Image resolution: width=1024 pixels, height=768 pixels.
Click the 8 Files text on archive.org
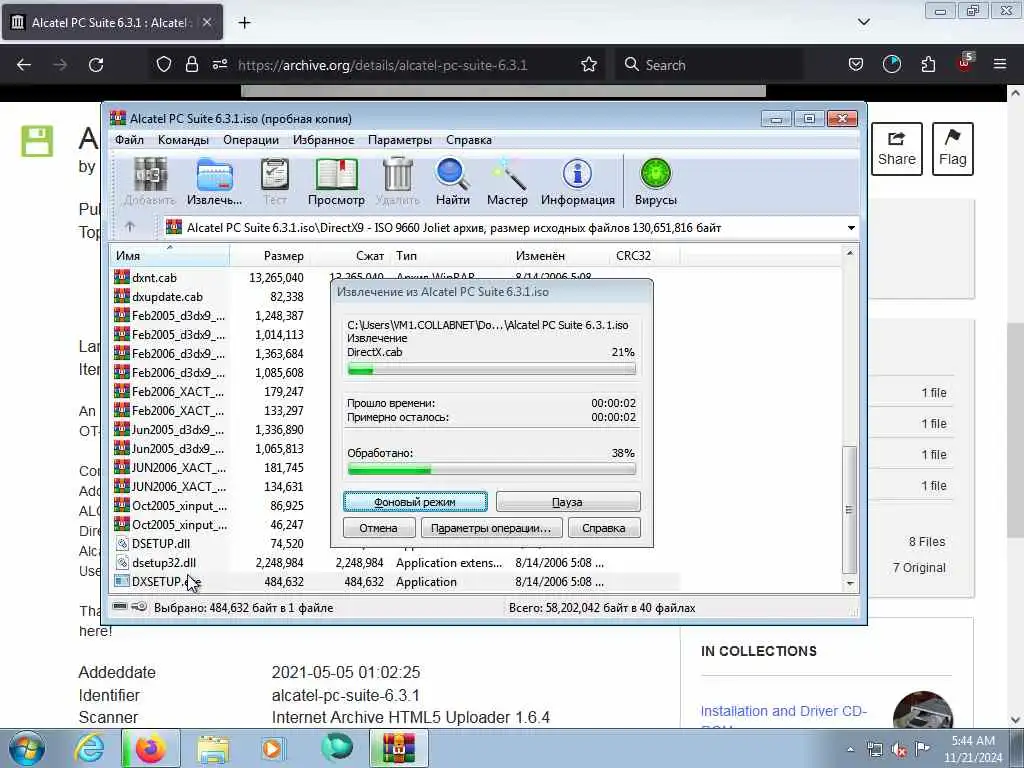pos(927,542)
